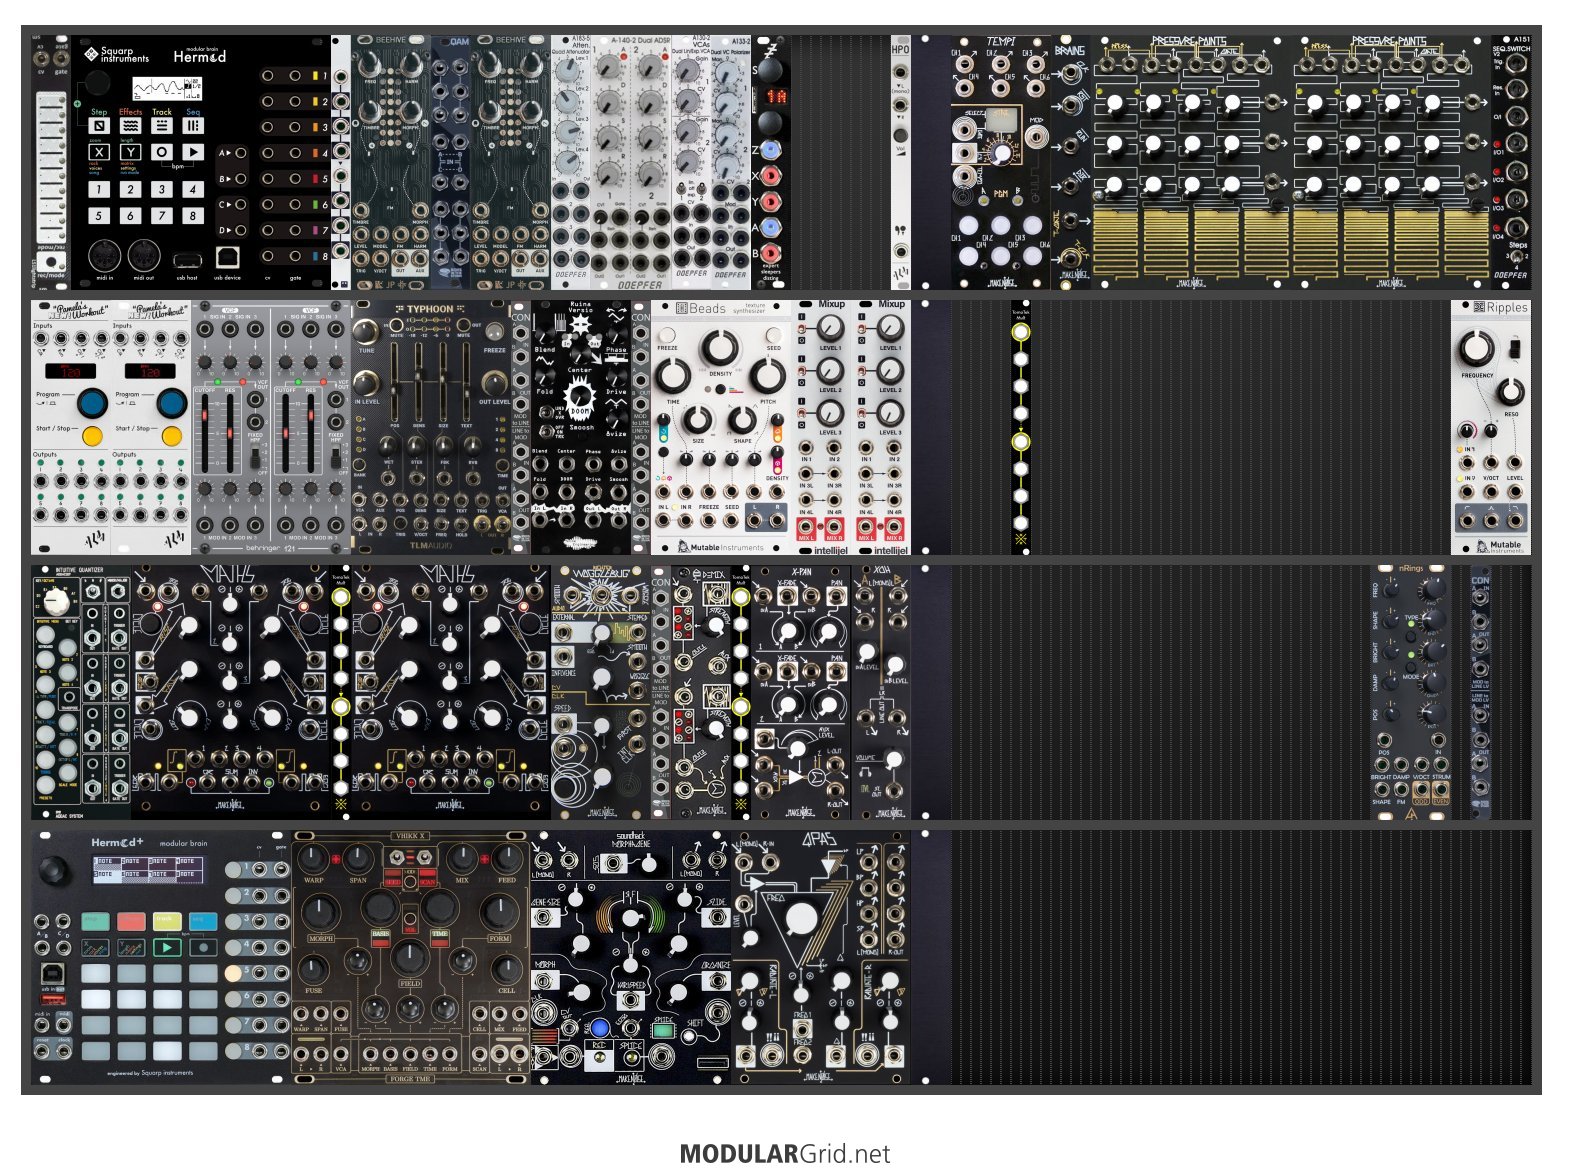Switch Hermod to Seq mode
The width and height of the screenshot is (1572, 1175).
193,126
